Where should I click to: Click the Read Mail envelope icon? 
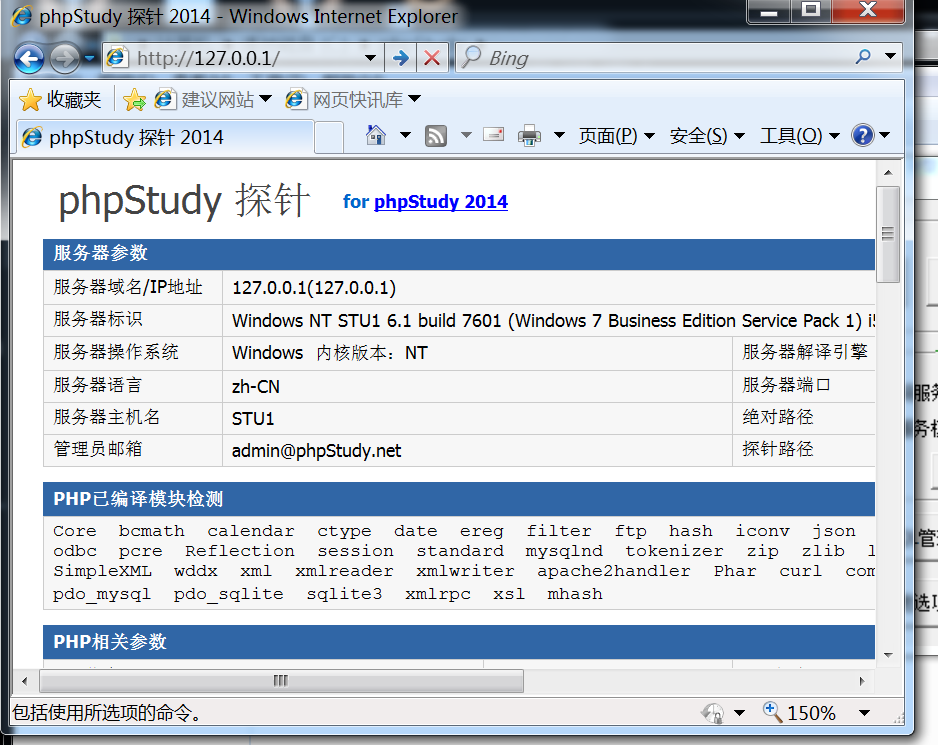(x=494, y=135)
